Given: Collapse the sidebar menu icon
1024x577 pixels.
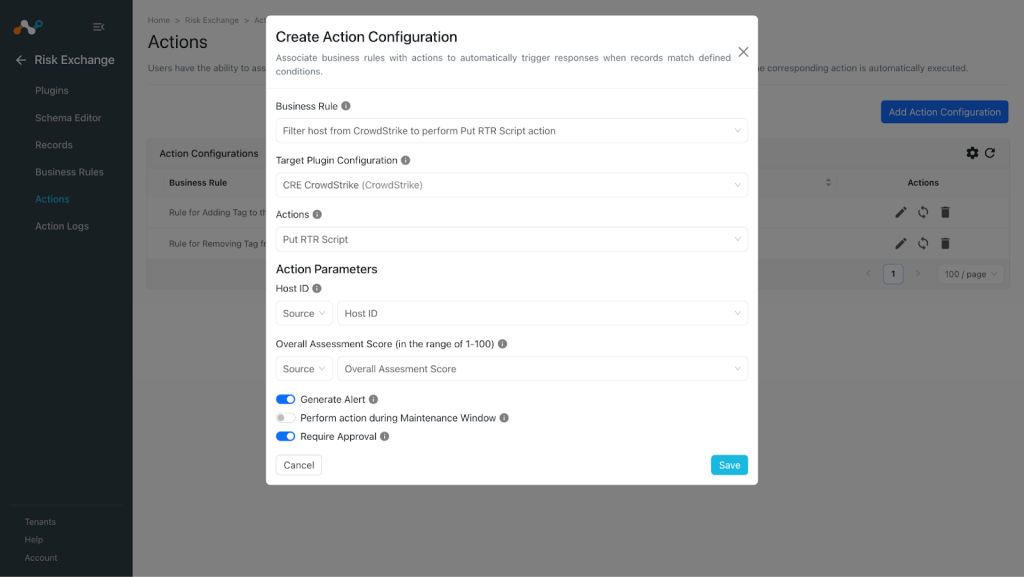Looking at the screenshot, I should tap(99, 27).
